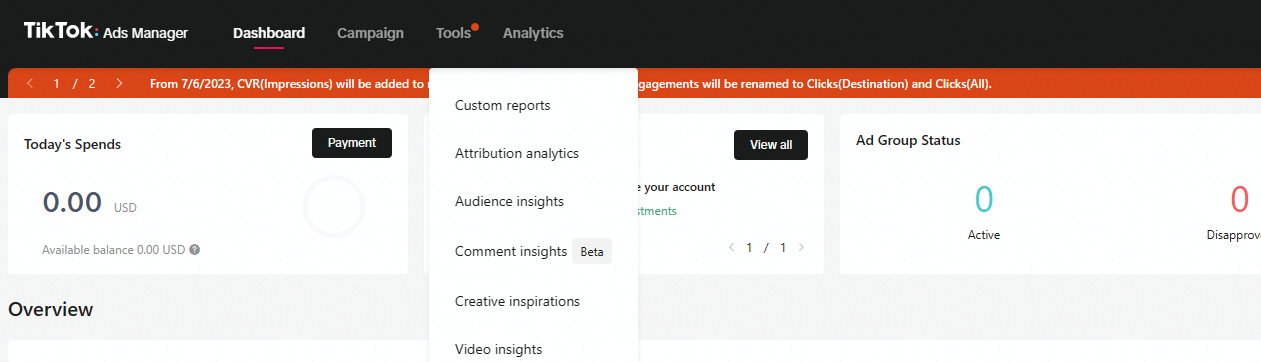
Task: Click the help icon beside Available balance
Action: click(x=195, y=249)
